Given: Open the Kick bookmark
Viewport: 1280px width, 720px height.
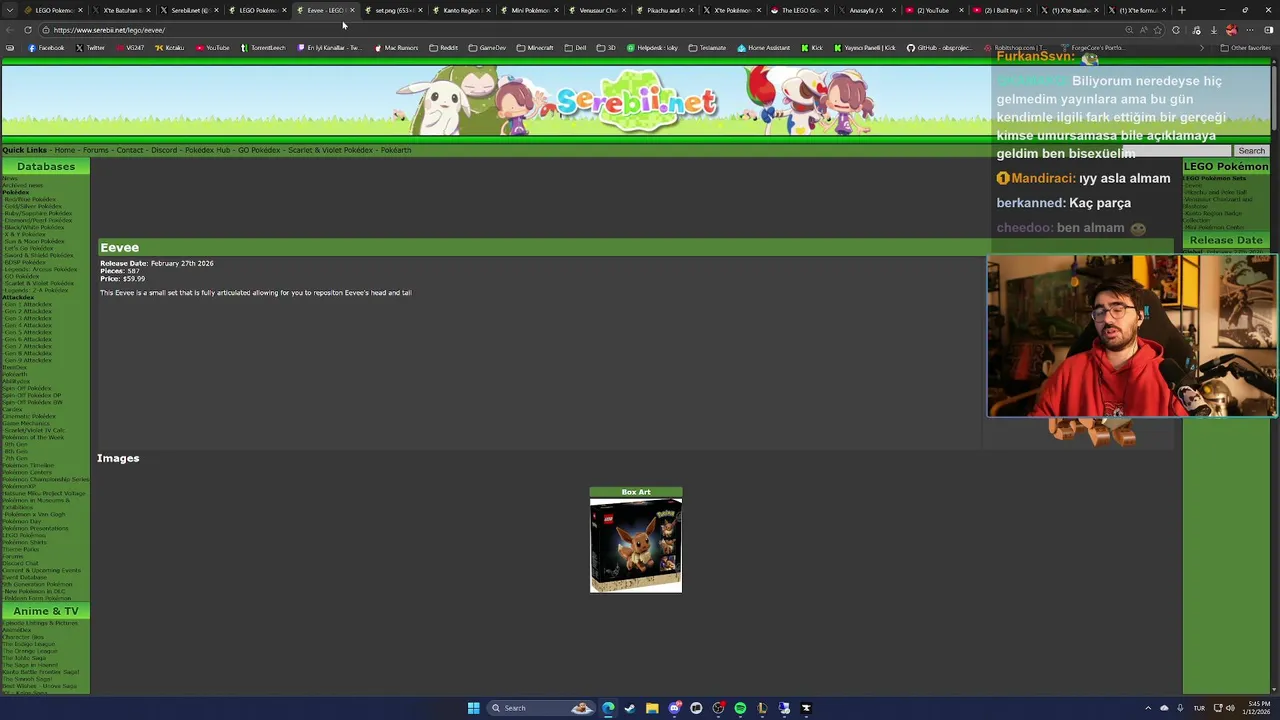Looking at the screenshot, I should [812, 48].
